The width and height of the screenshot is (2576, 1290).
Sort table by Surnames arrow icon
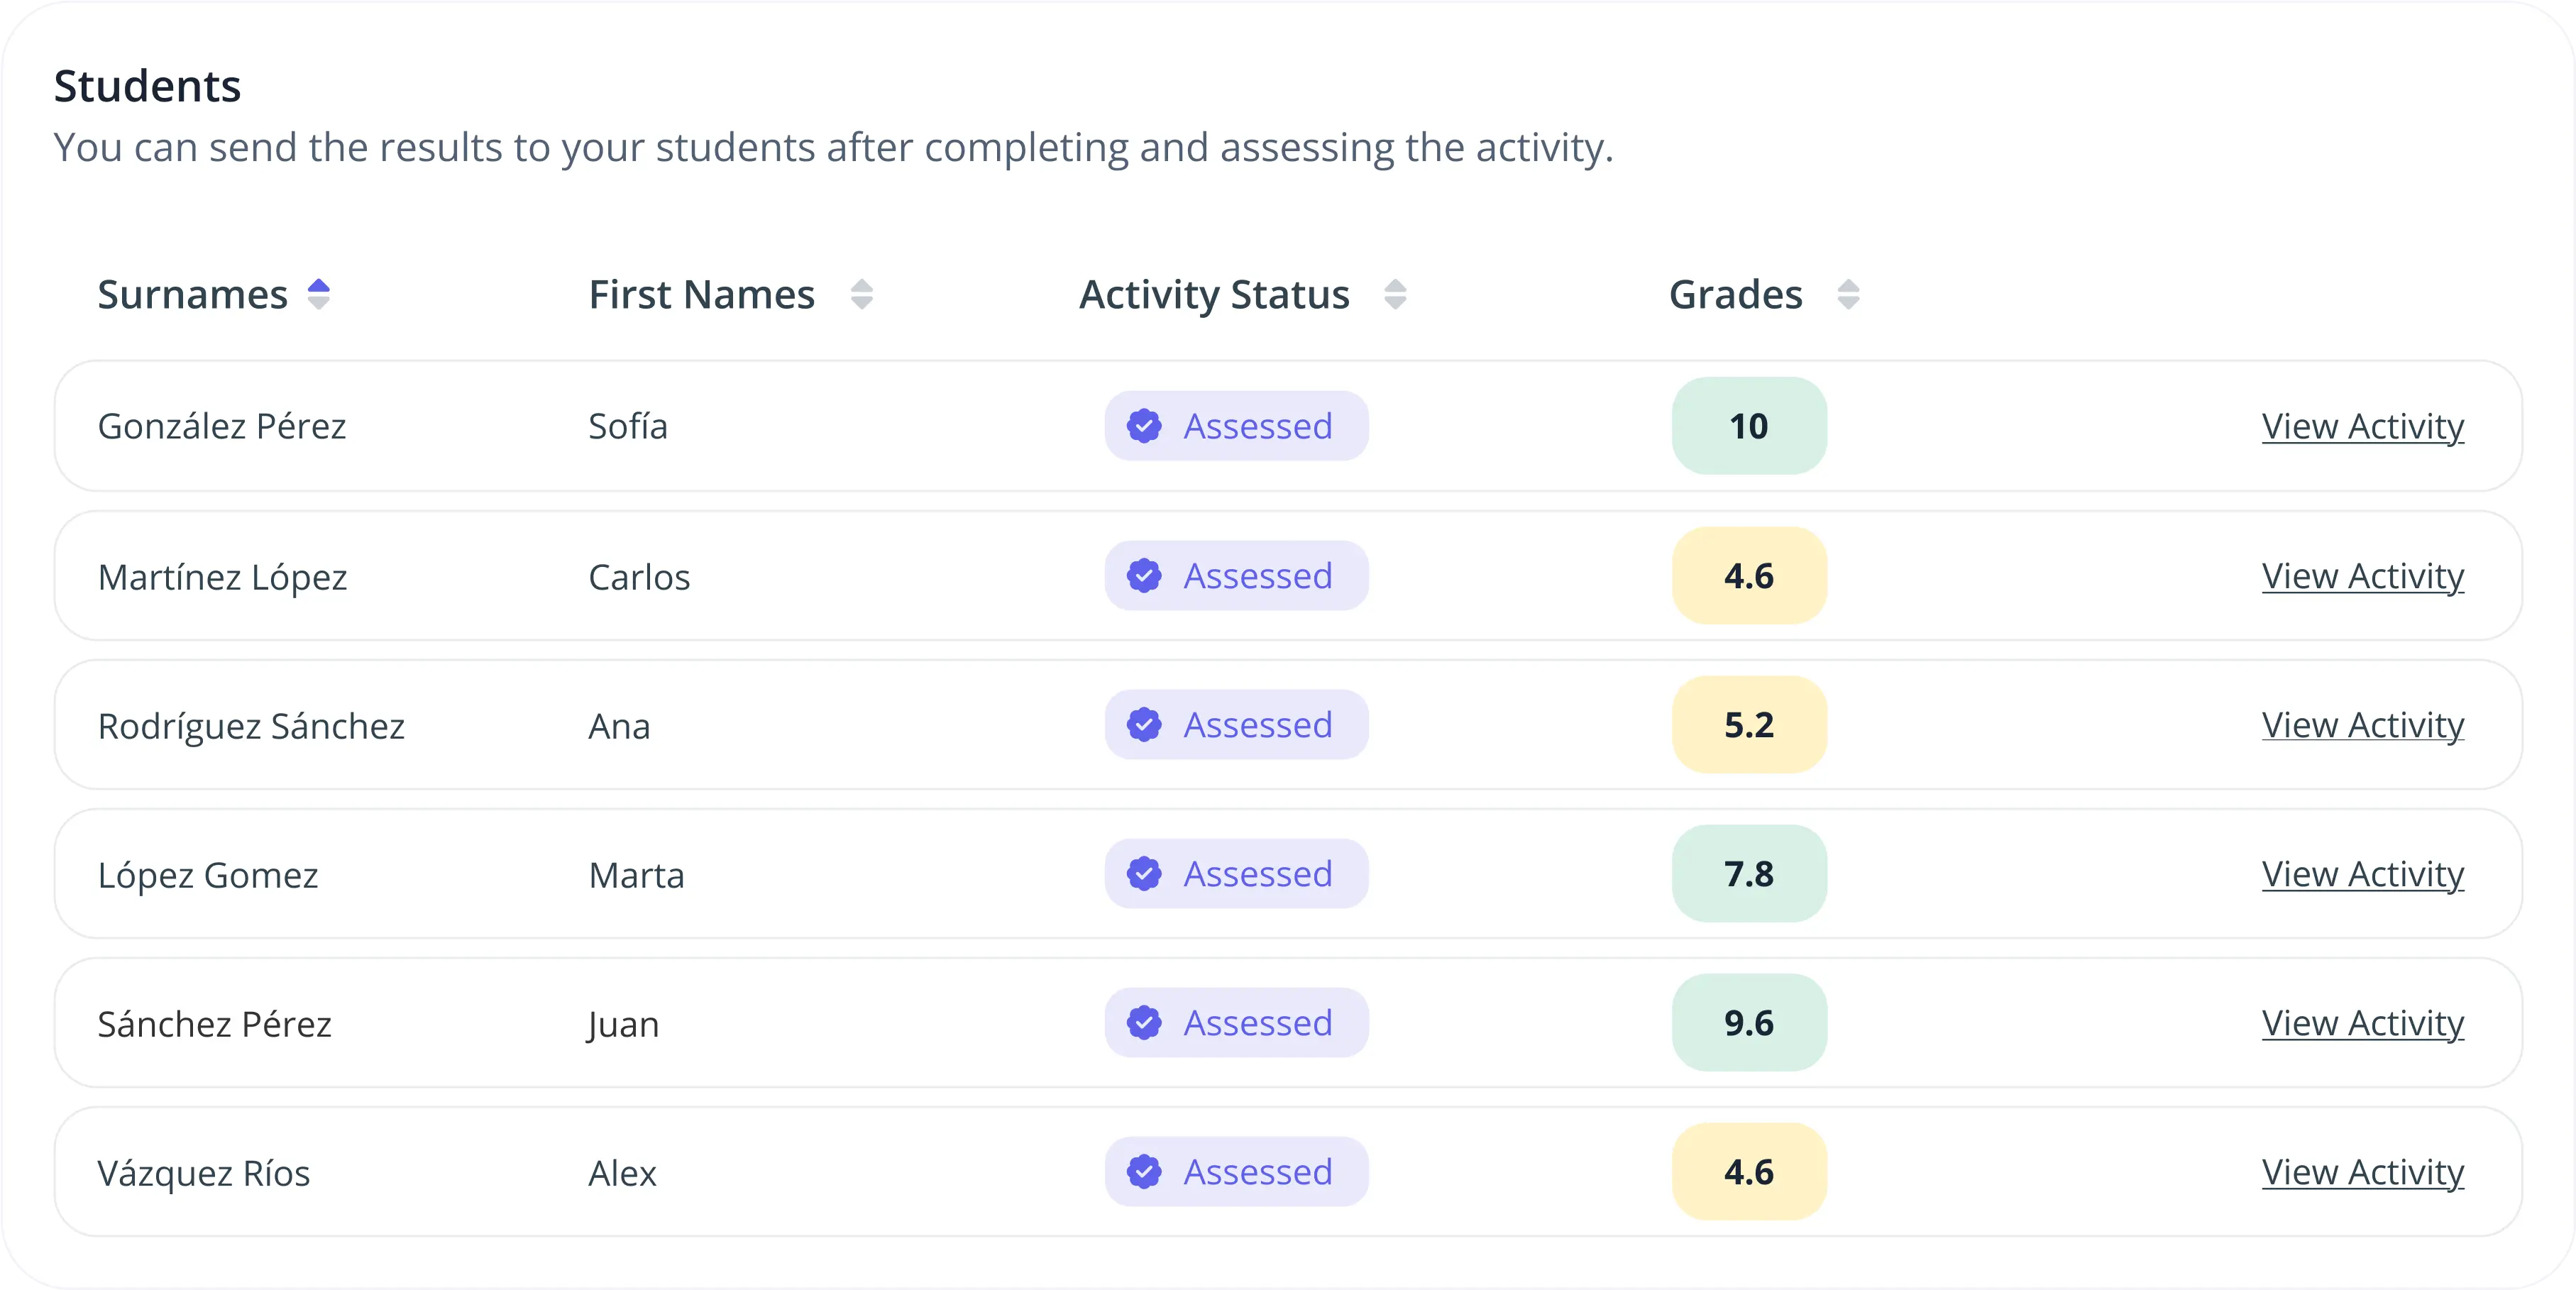pos(318,294)
